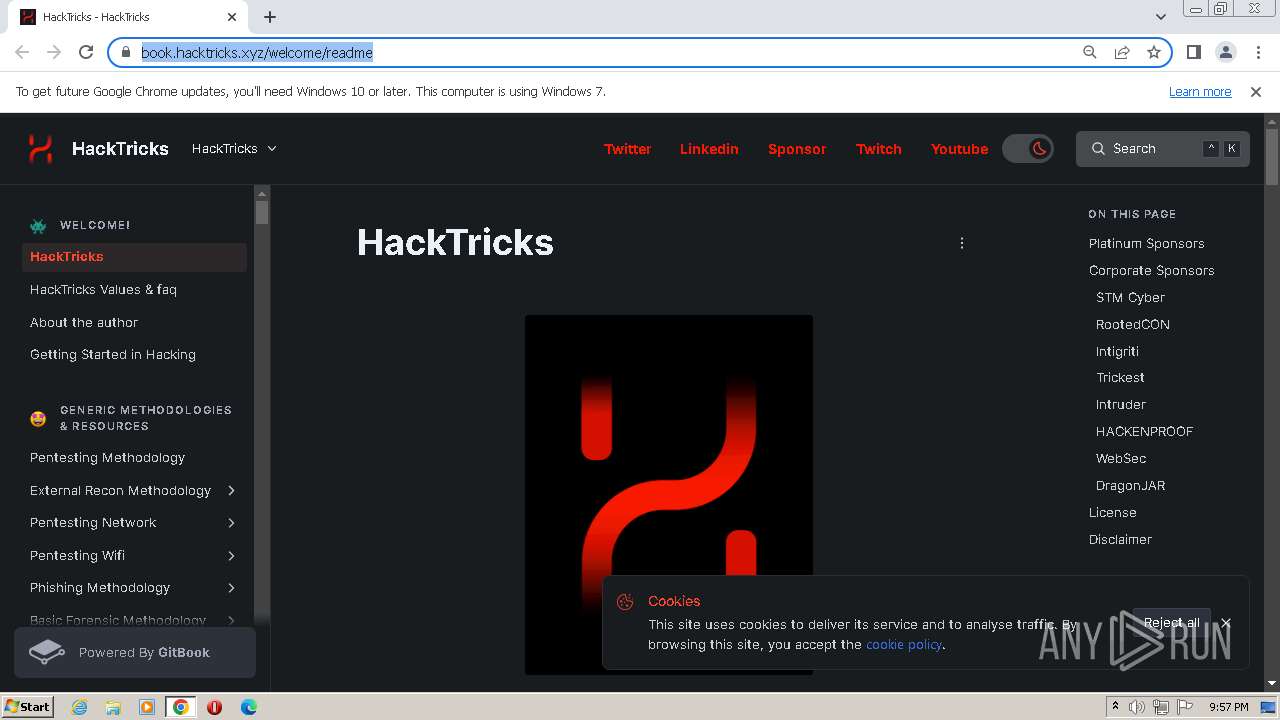Click the main page scrollbar thumb
Viewport: 1280px width, 720px height.
coord(1272,156)
